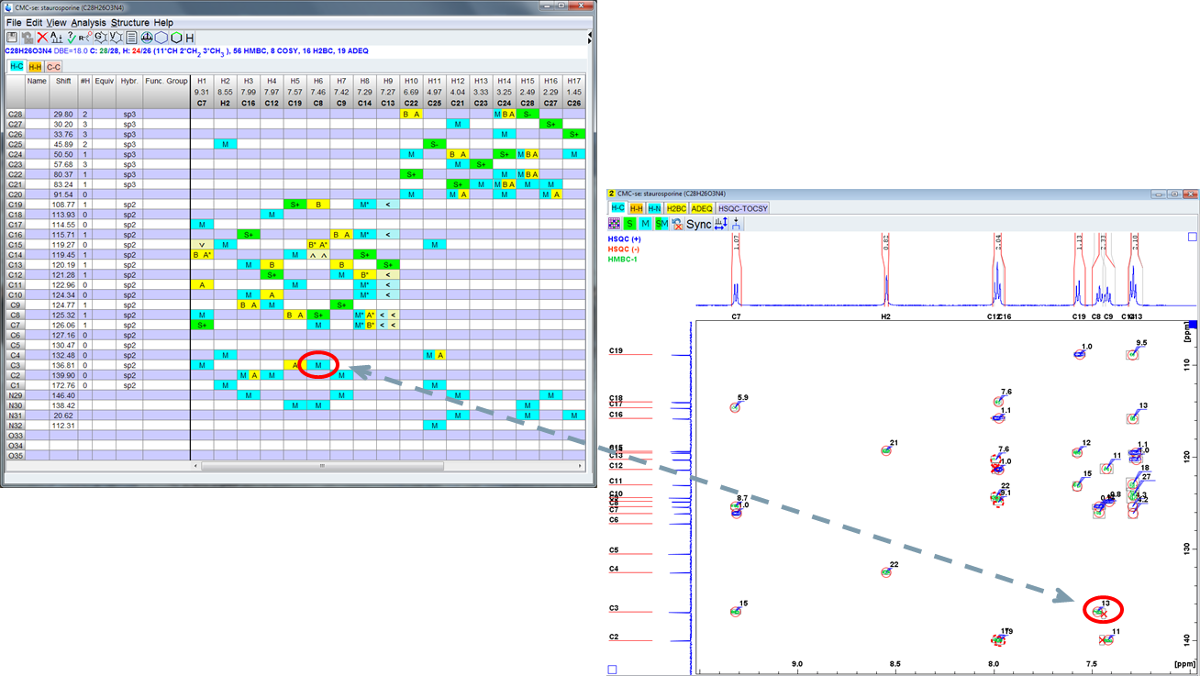Image resolution: width=1200 pixels, height=676 pixels.
Task: Open the View menu
Action: tap(56, 22)
